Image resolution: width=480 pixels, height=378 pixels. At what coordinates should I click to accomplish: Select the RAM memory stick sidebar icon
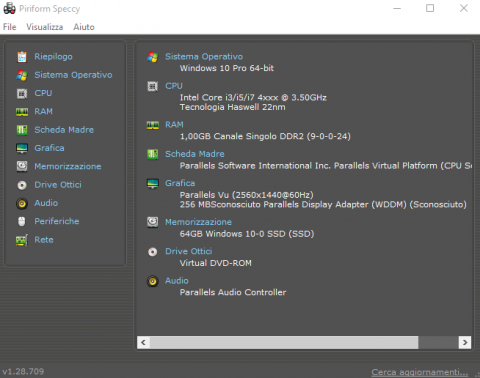[x=22, y=112]
